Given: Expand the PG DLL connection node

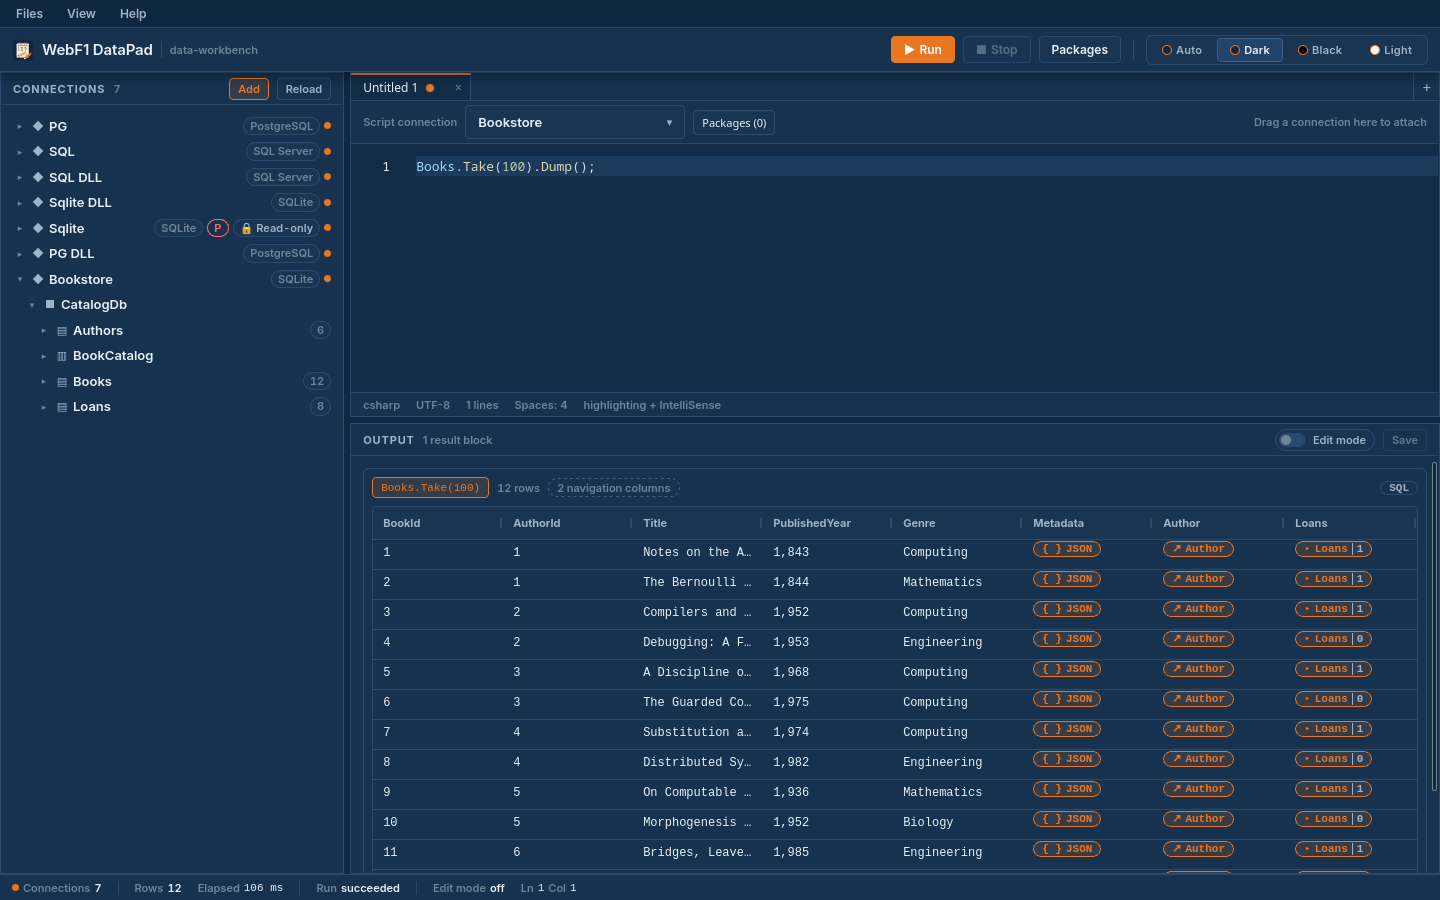Looking at the screenshot, I should click(x=19, y=254).
